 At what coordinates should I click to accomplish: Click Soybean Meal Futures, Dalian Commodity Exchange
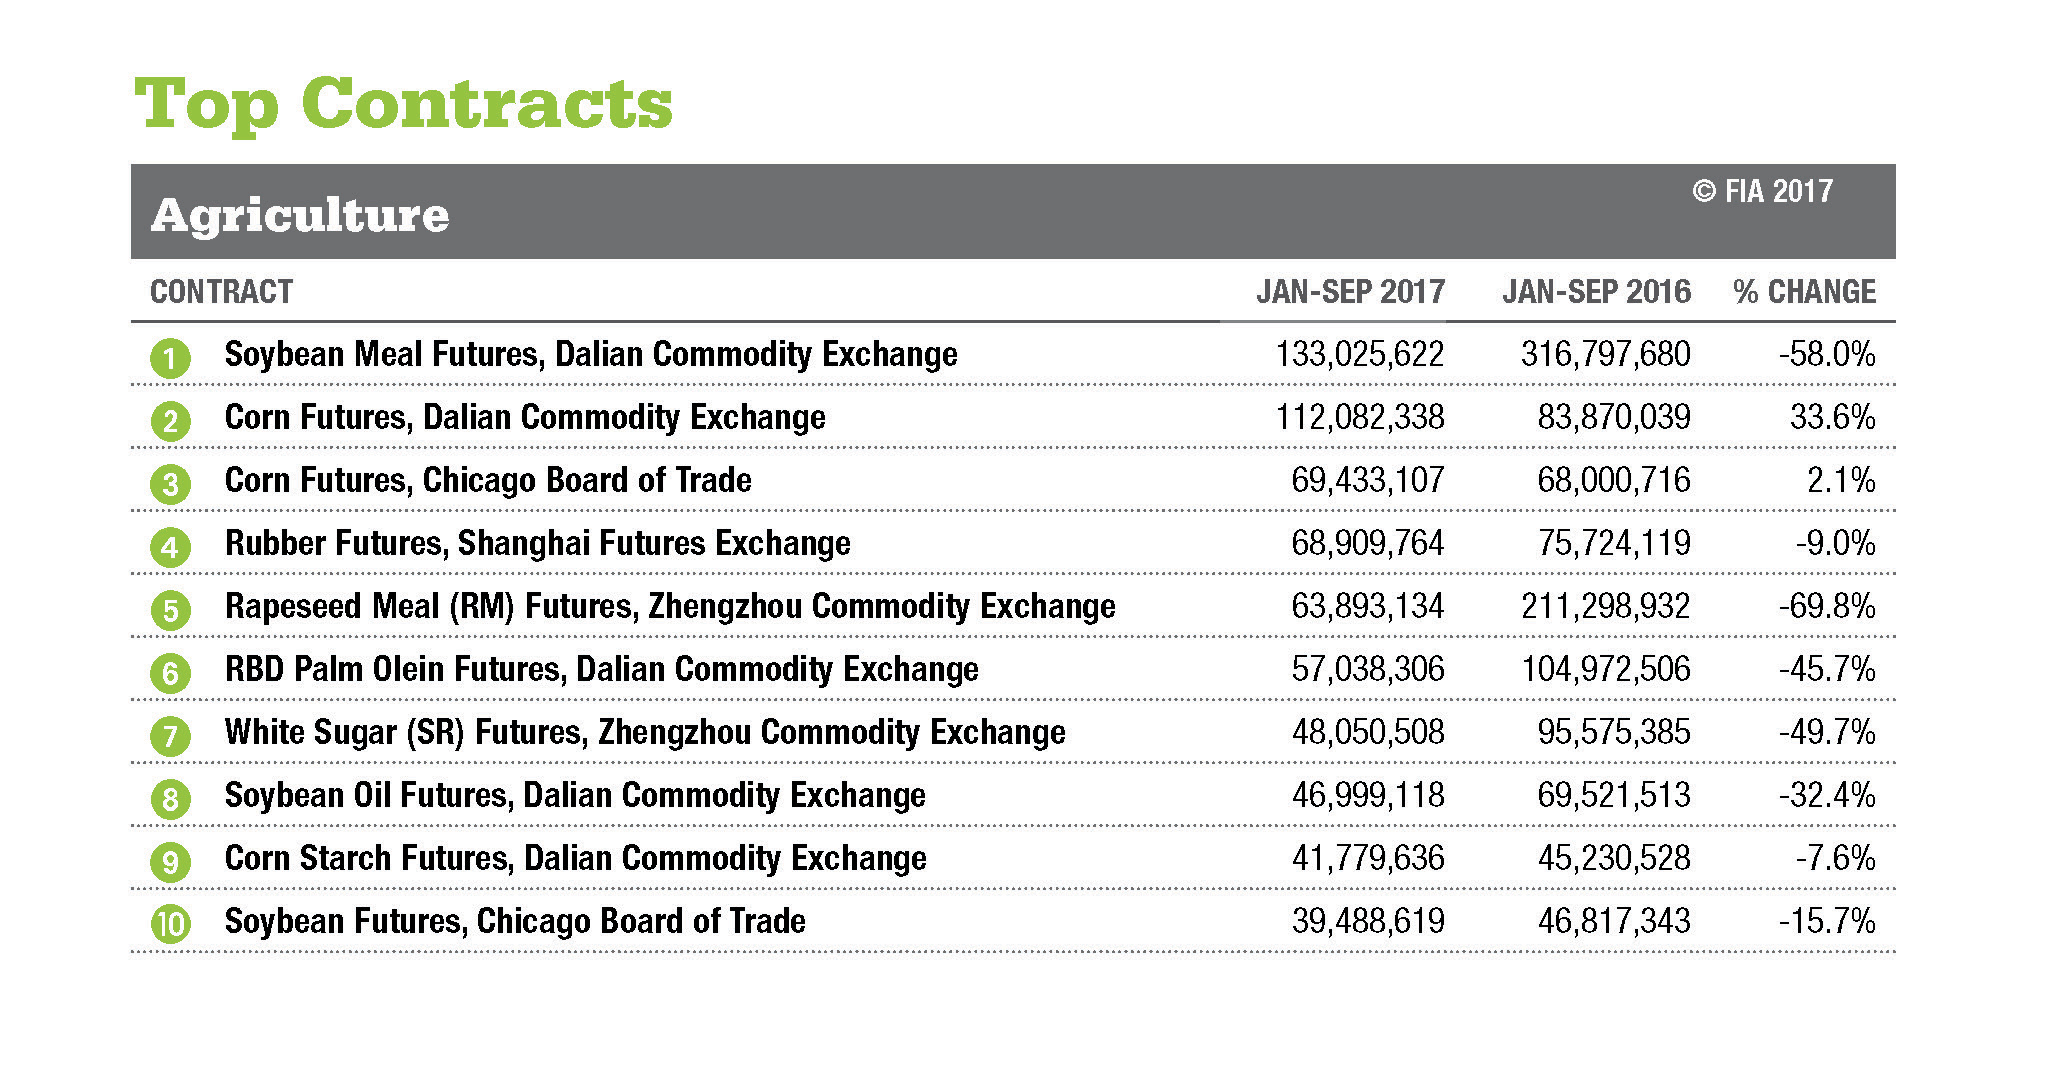pos(590,354)
